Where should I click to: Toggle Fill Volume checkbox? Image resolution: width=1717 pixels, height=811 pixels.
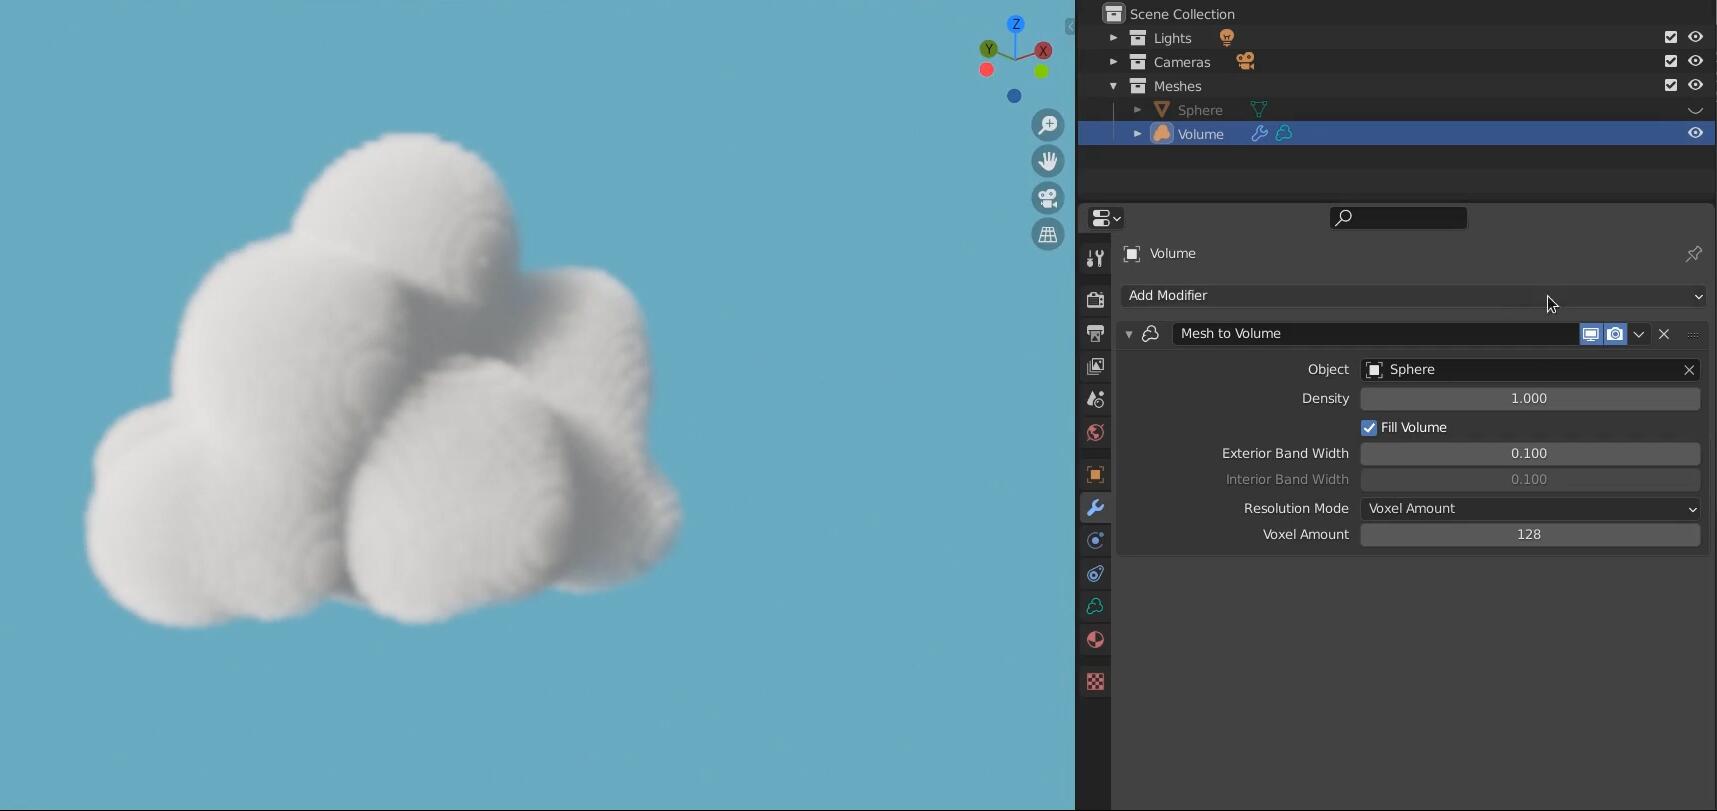(x=1369, y=428)
